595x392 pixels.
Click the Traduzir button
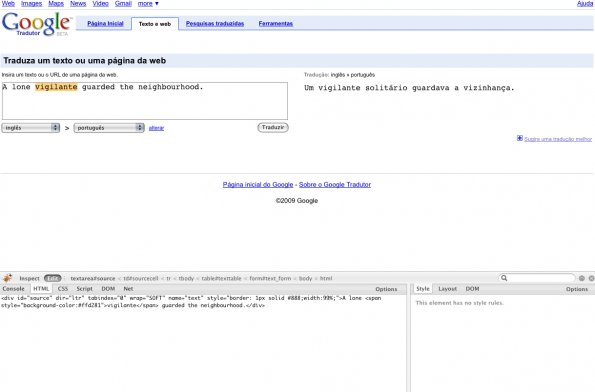coord(273,128)
